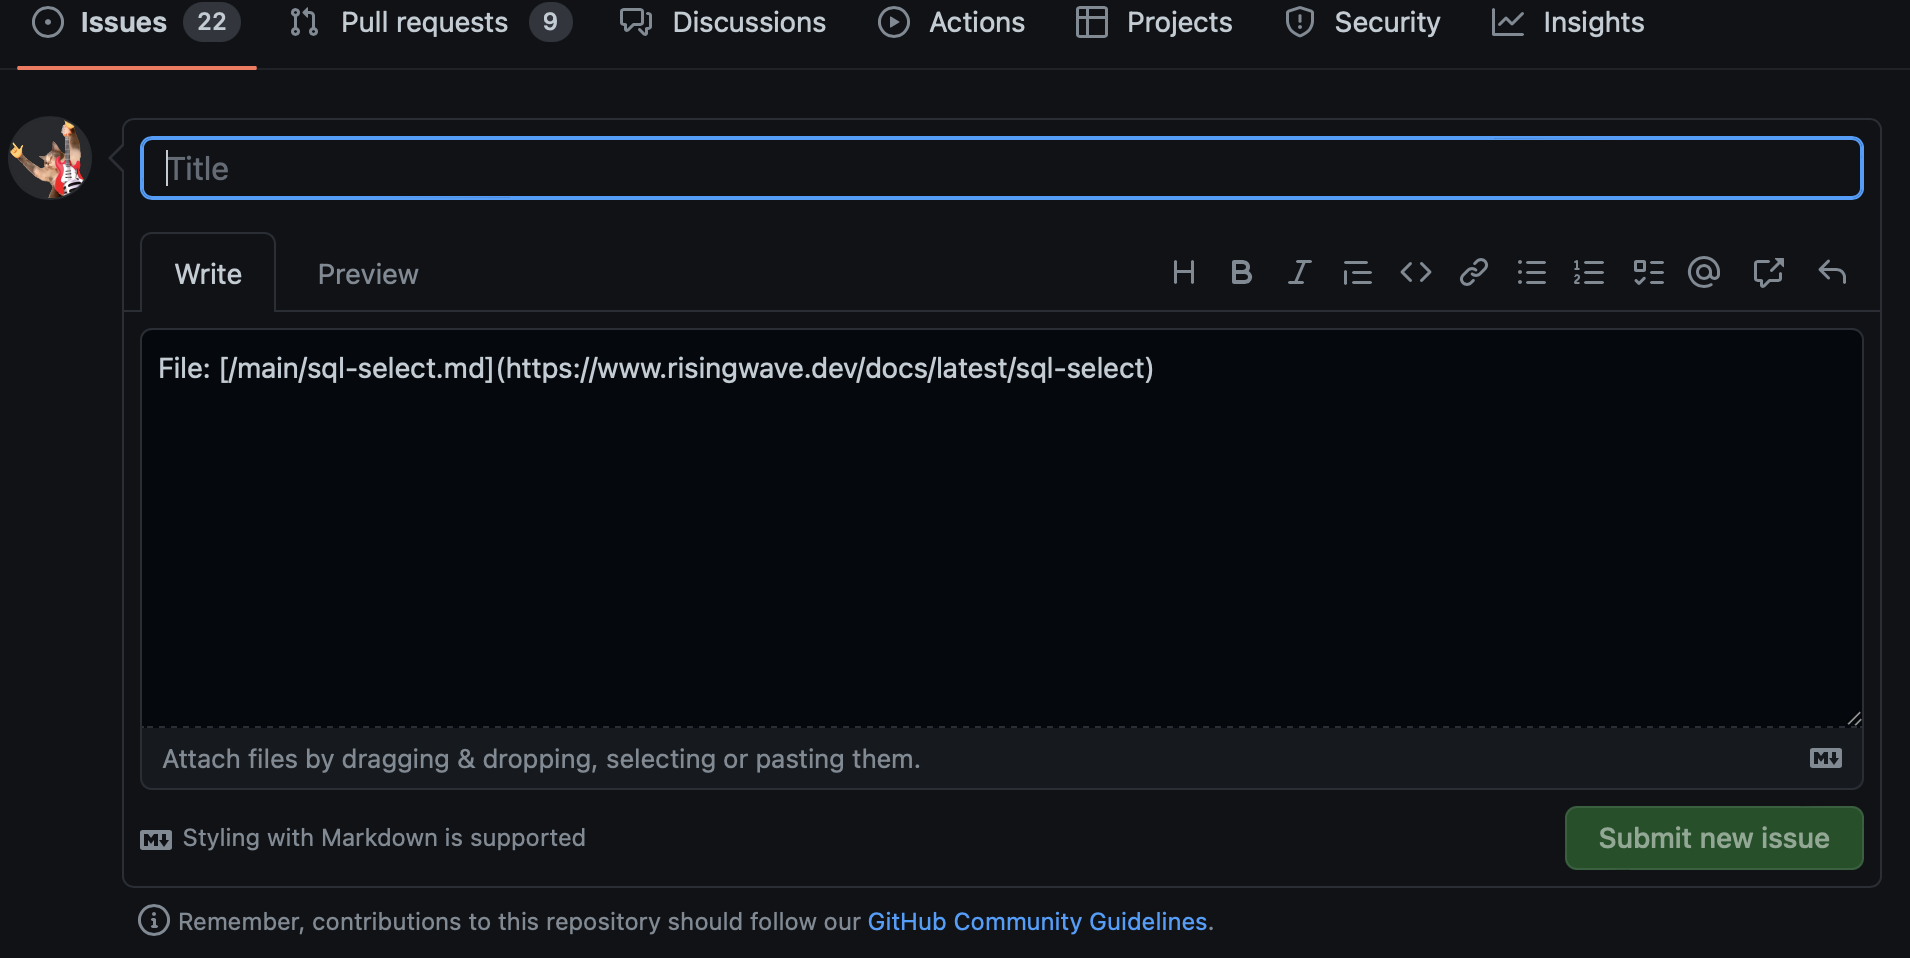Viewport: 1910px width, 958px height.
Task: Insert a saved reply
Action: point(1832,272)
